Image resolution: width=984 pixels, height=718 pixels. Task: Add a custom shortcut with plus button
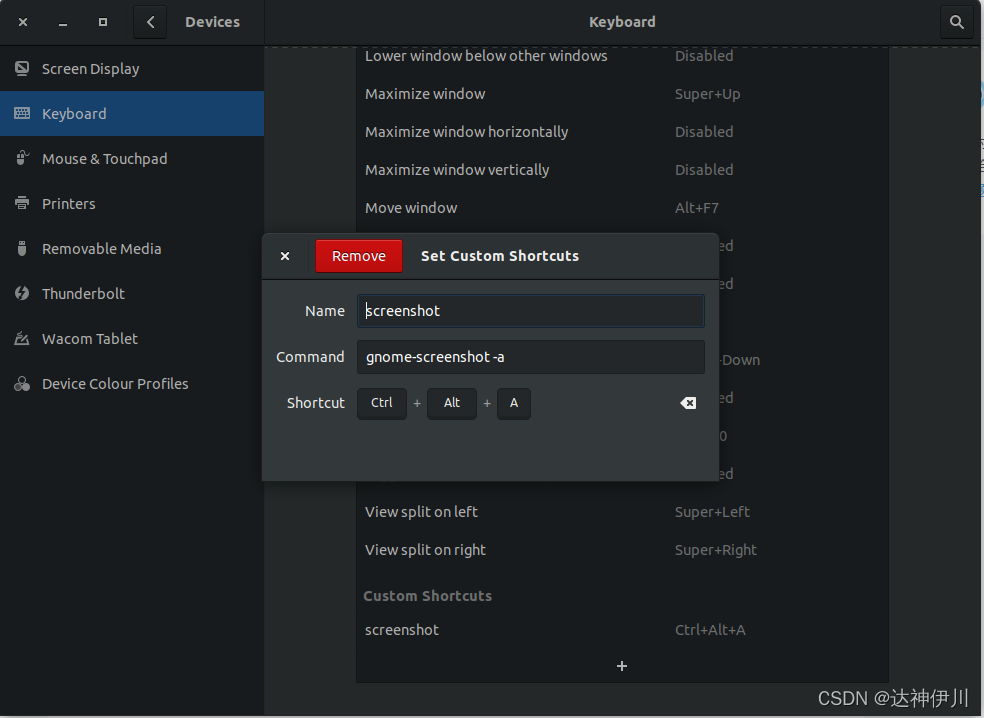(622, 666)
